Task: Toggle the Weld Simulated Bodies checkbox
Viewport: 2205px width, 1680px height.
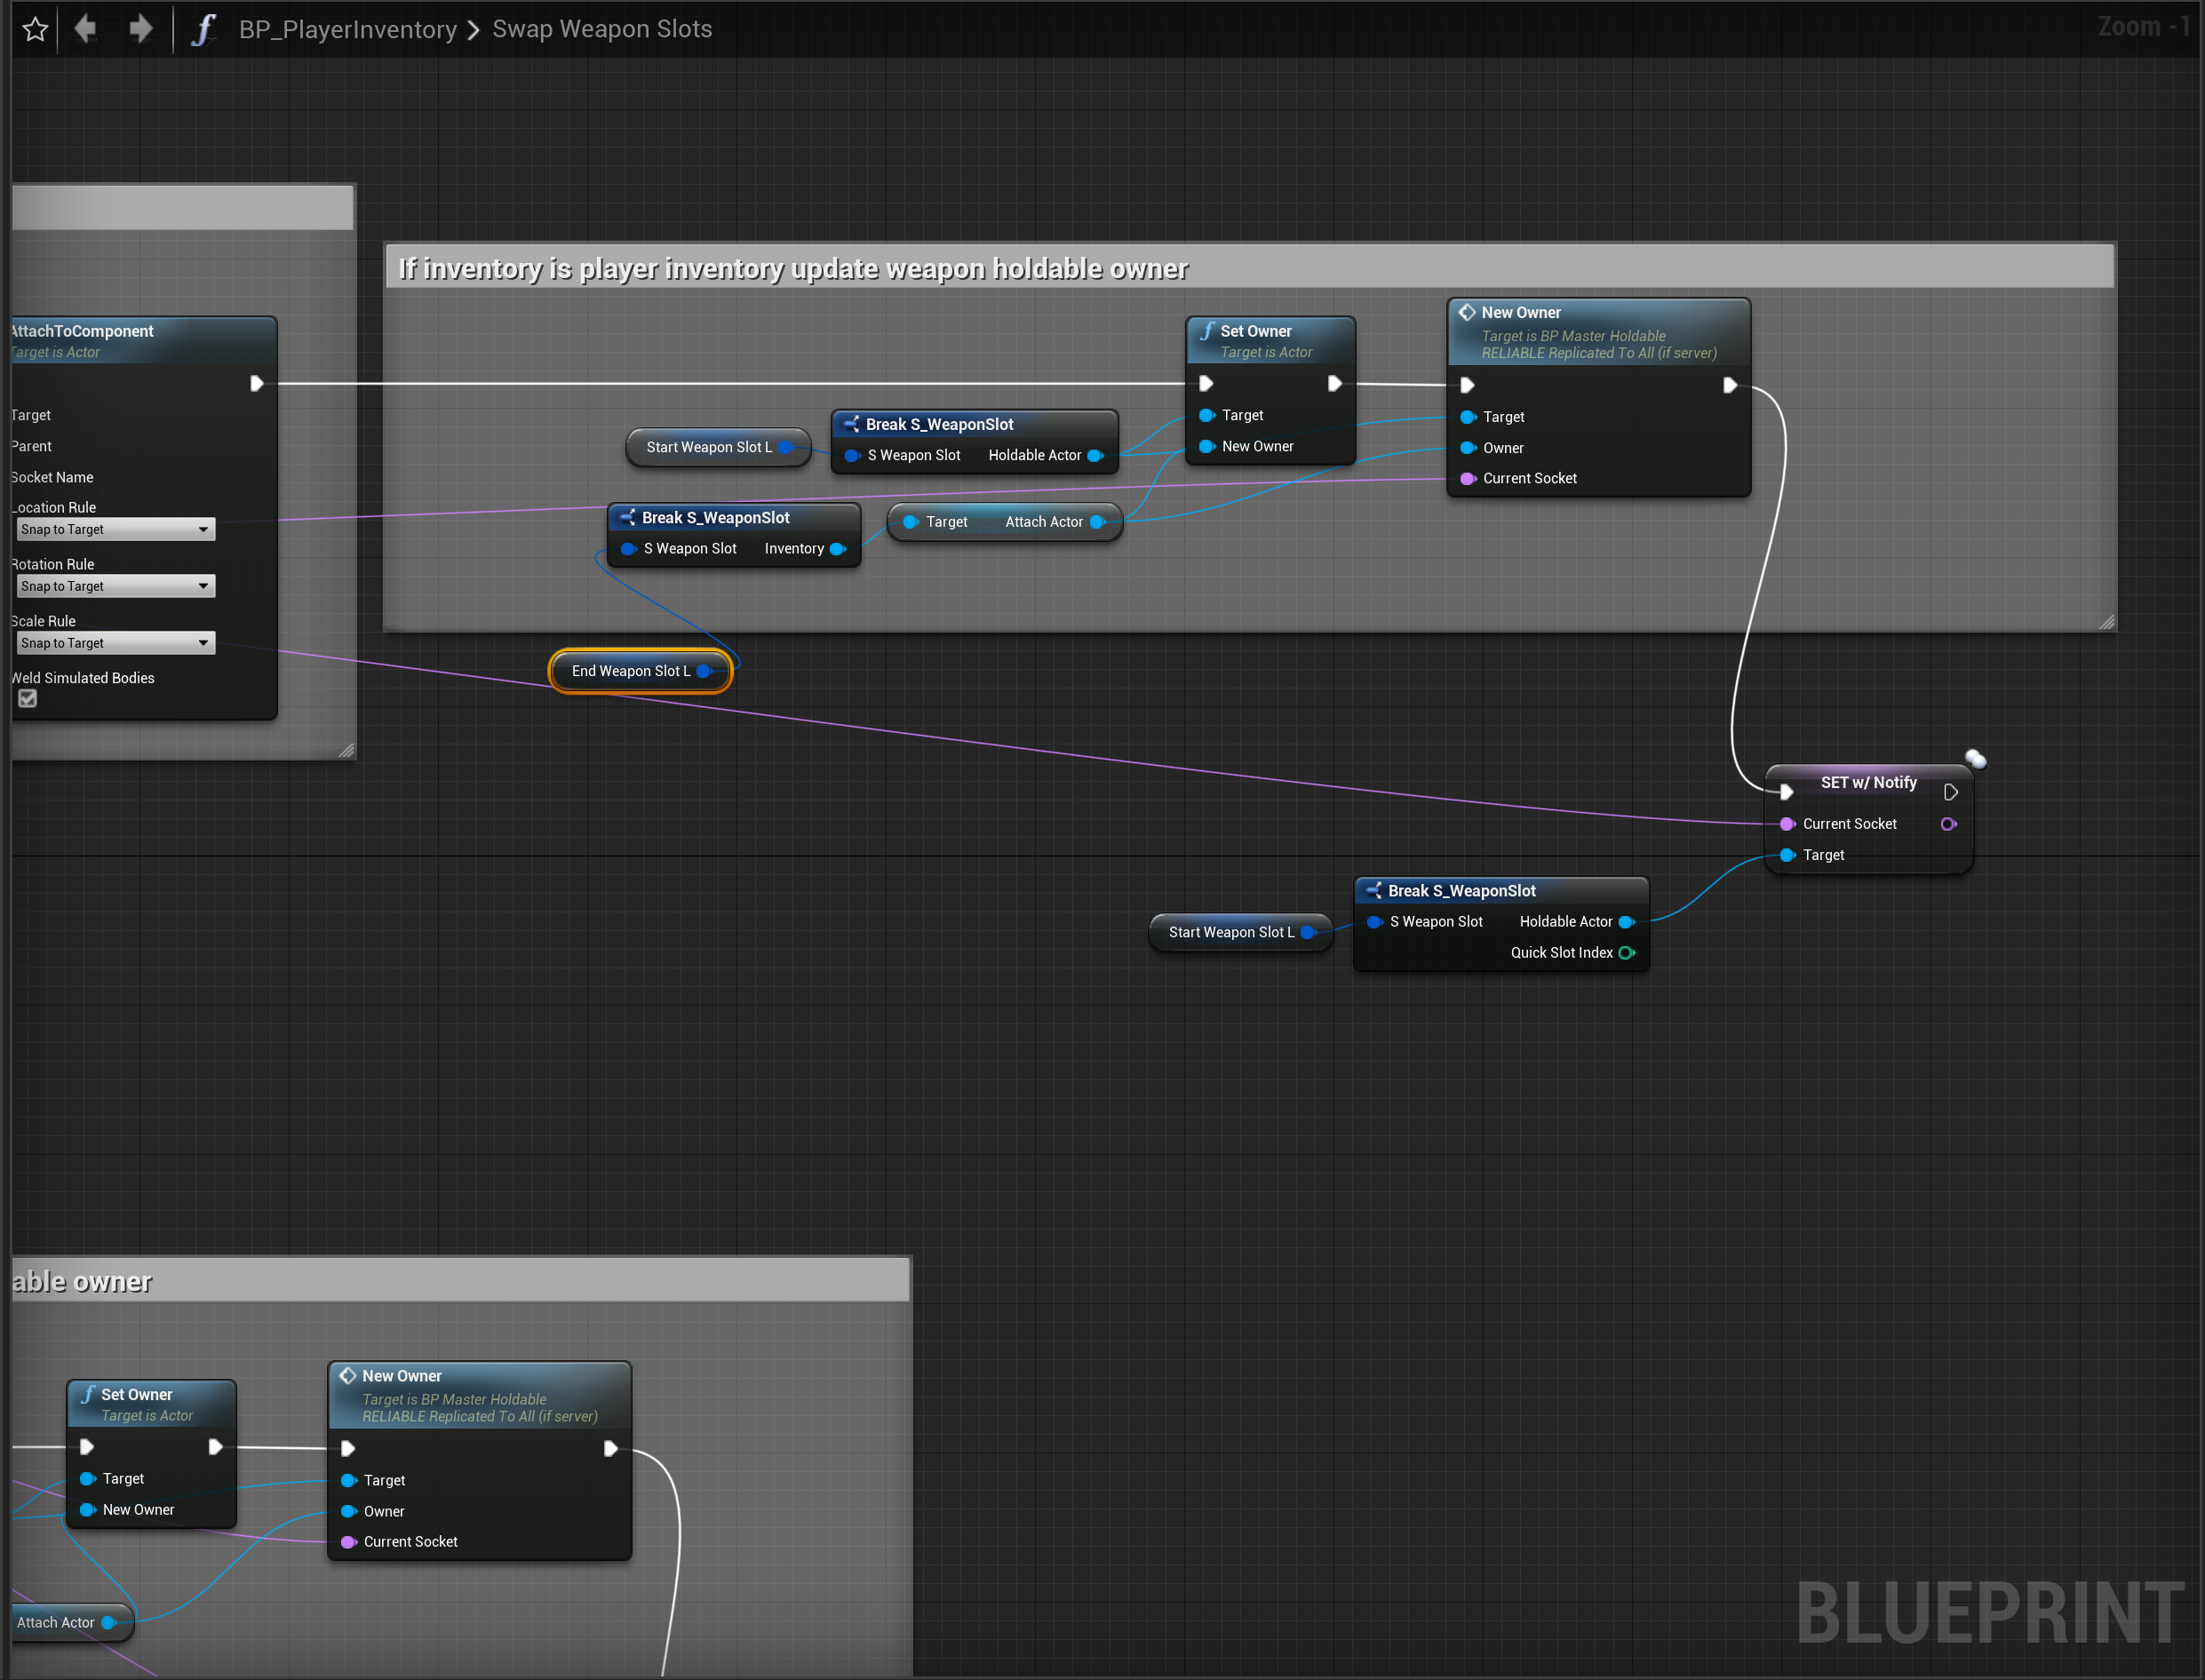Action: (28, 699)
